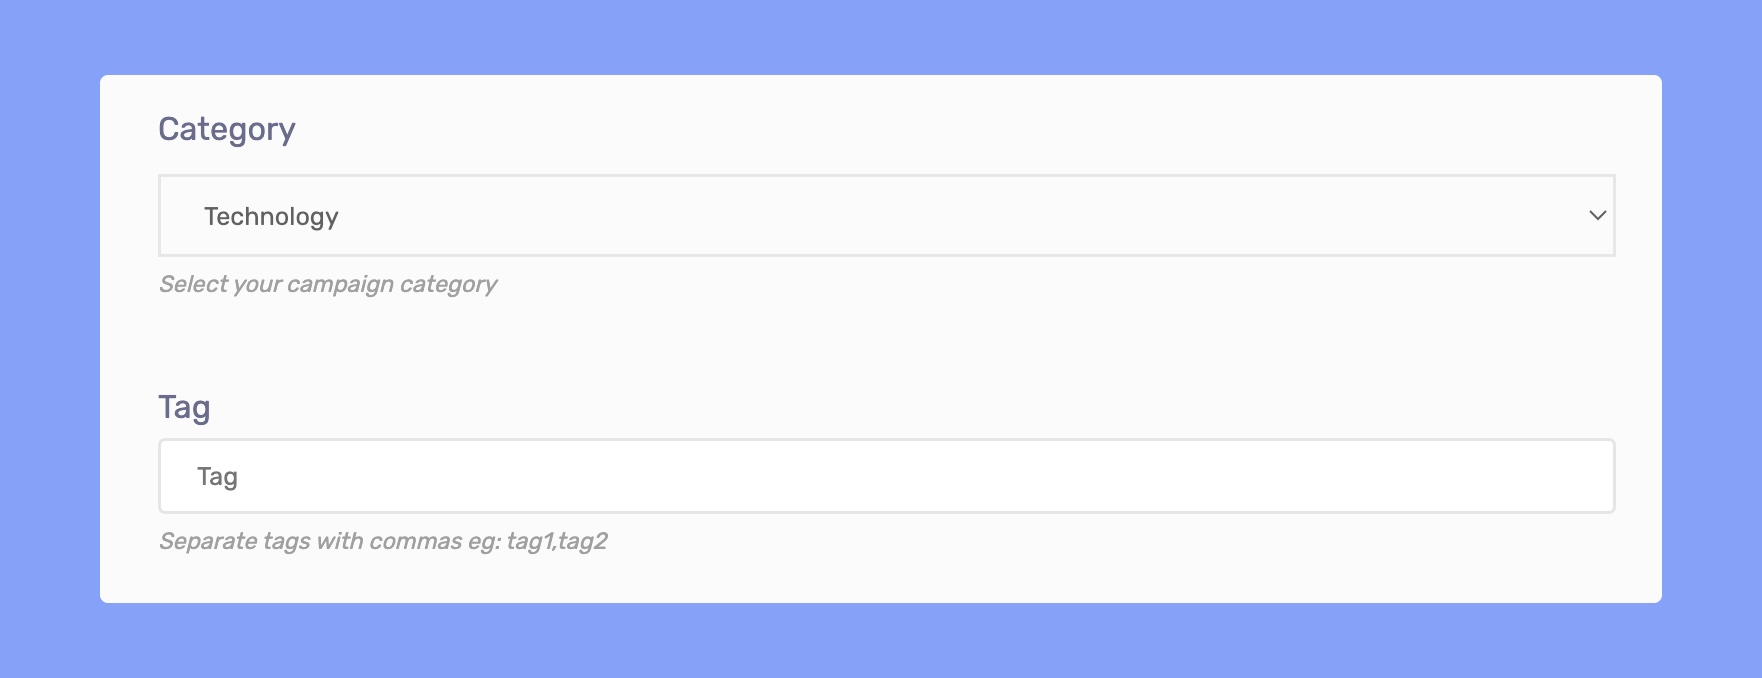Click the word 'campaign' in the category hint
Image resolution: width=1762 pixels, height=678 pixels.
(x=340, y=285)
